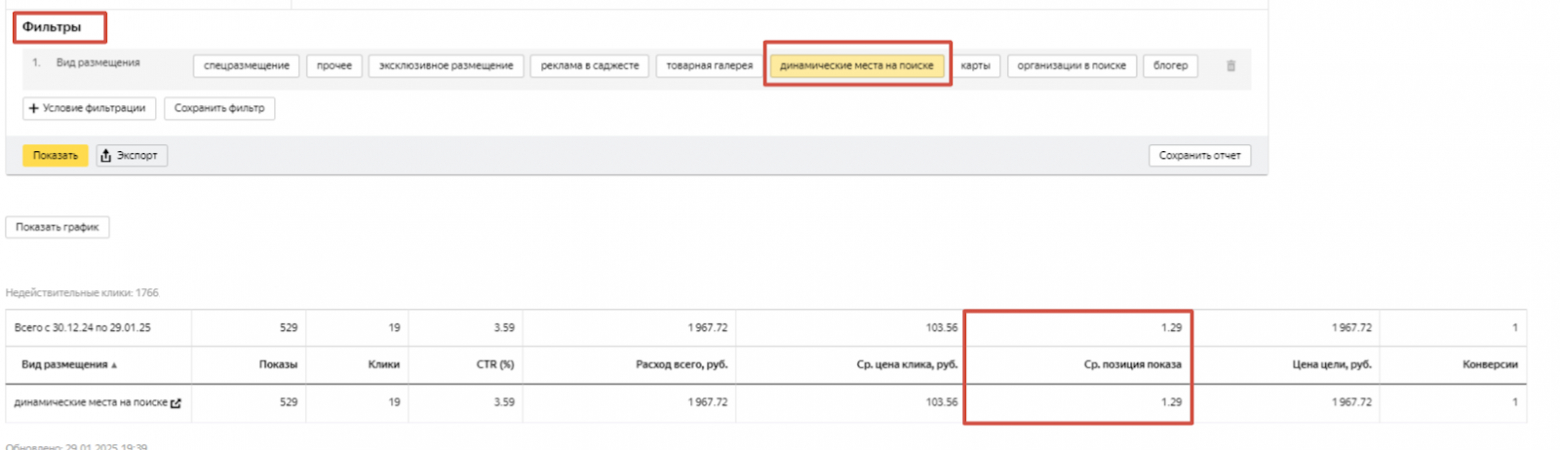Enable the реклама в саджесте filter
Image resolution: width=1560 pixels, height=450 pixels.
pyautogui.click(x=589, y=66)
